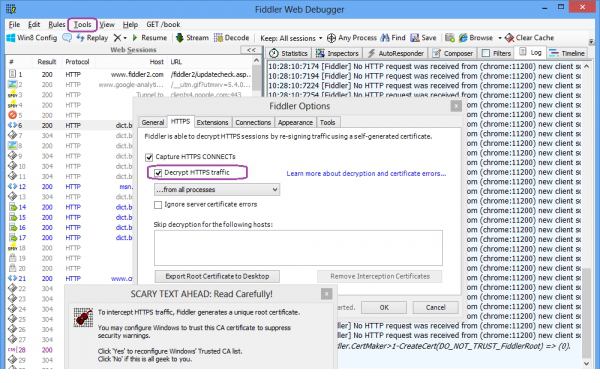
Task: Open the Help menu
Action: [x=130, y=24]
